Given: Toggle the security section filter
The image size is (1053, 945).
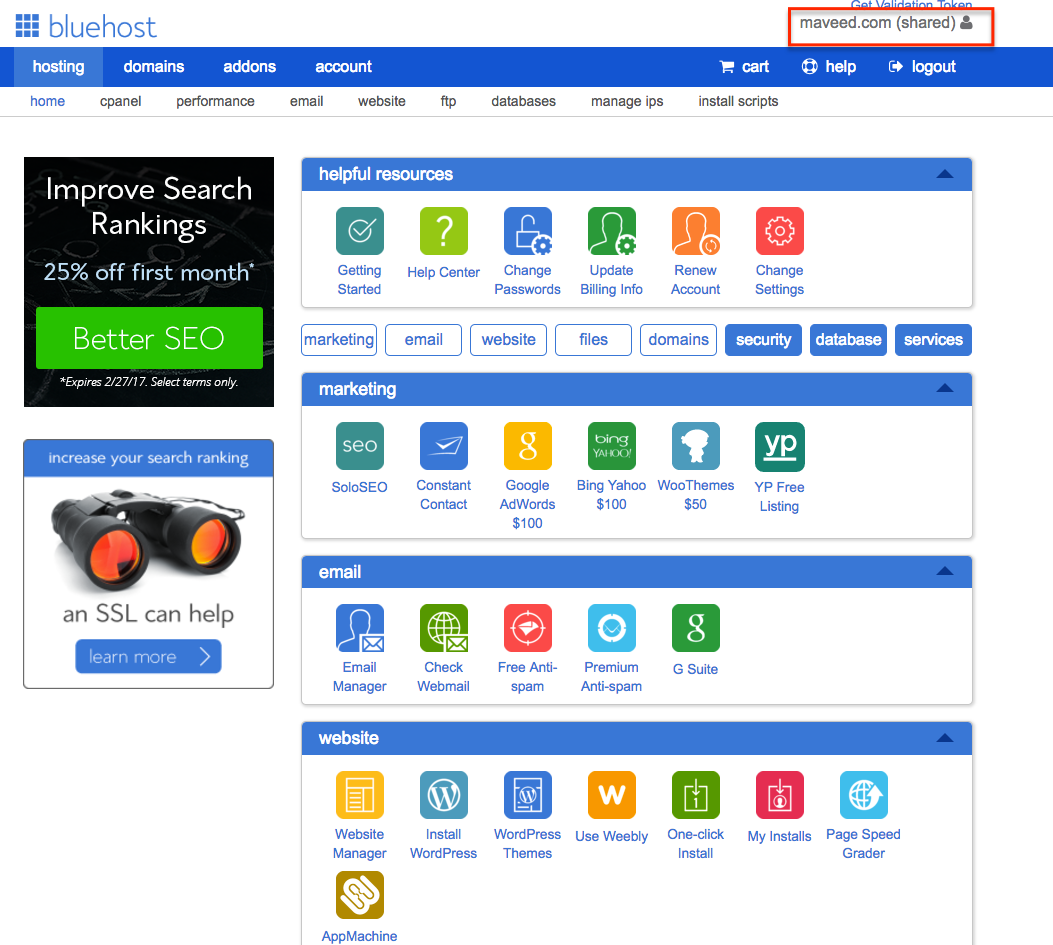Looking at the screenshot, I should click(x=763, y=340).
